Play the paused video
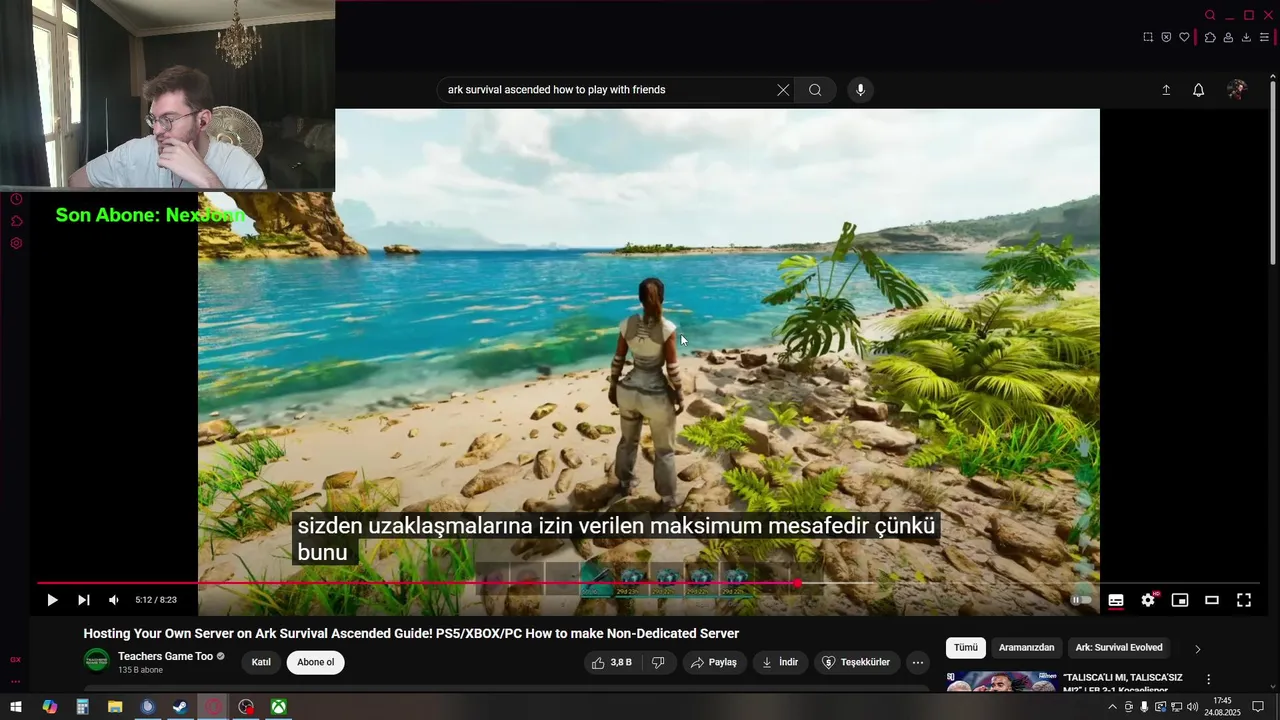 [52, 600]
